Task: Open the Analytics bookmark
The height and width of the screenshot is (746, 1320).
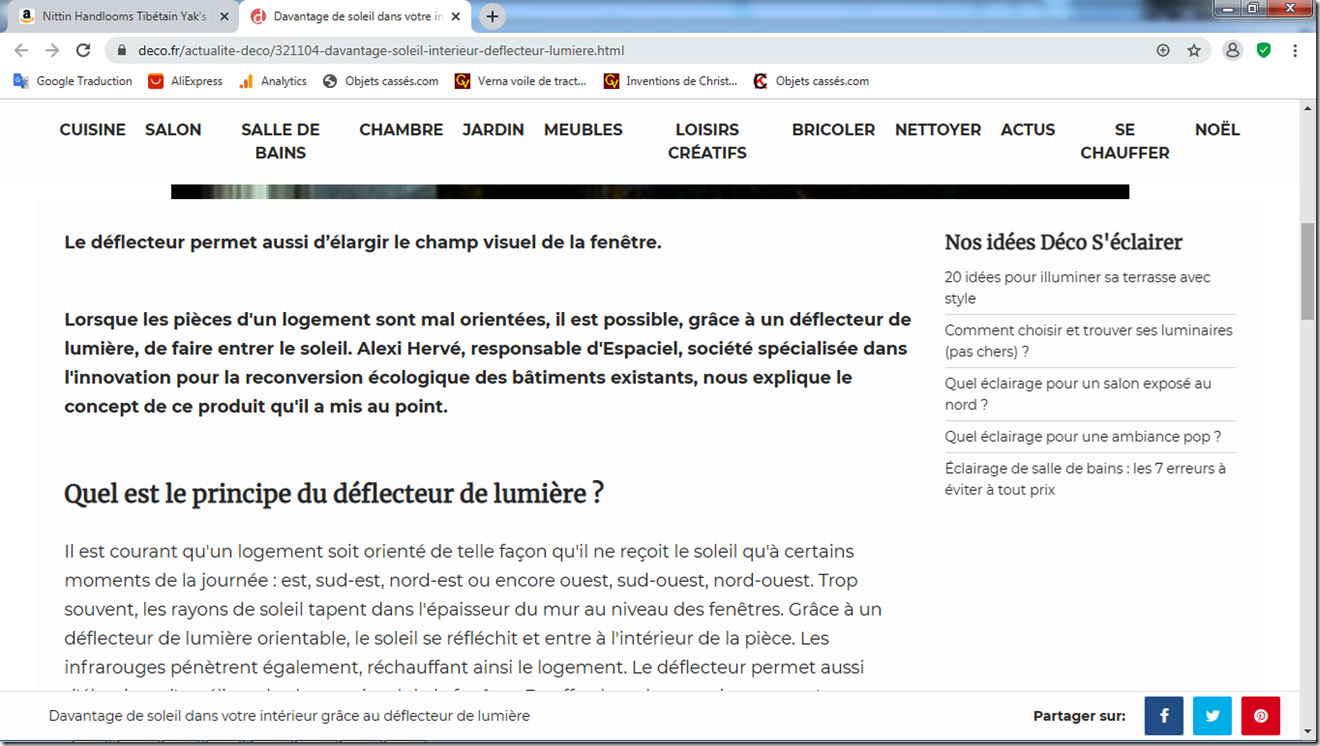Action: click(273, 81)
